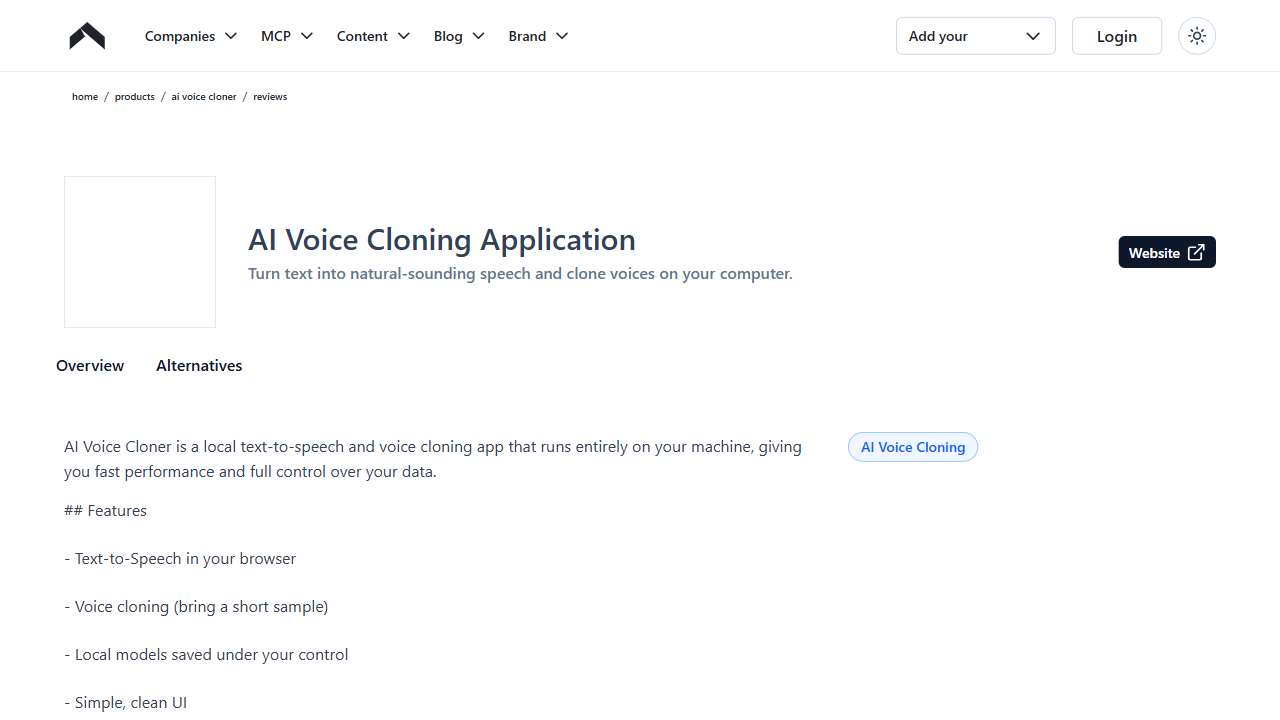Navigate to home via the breadcrumb
The width and height of the screenshot is (1280, 720).
85,96
